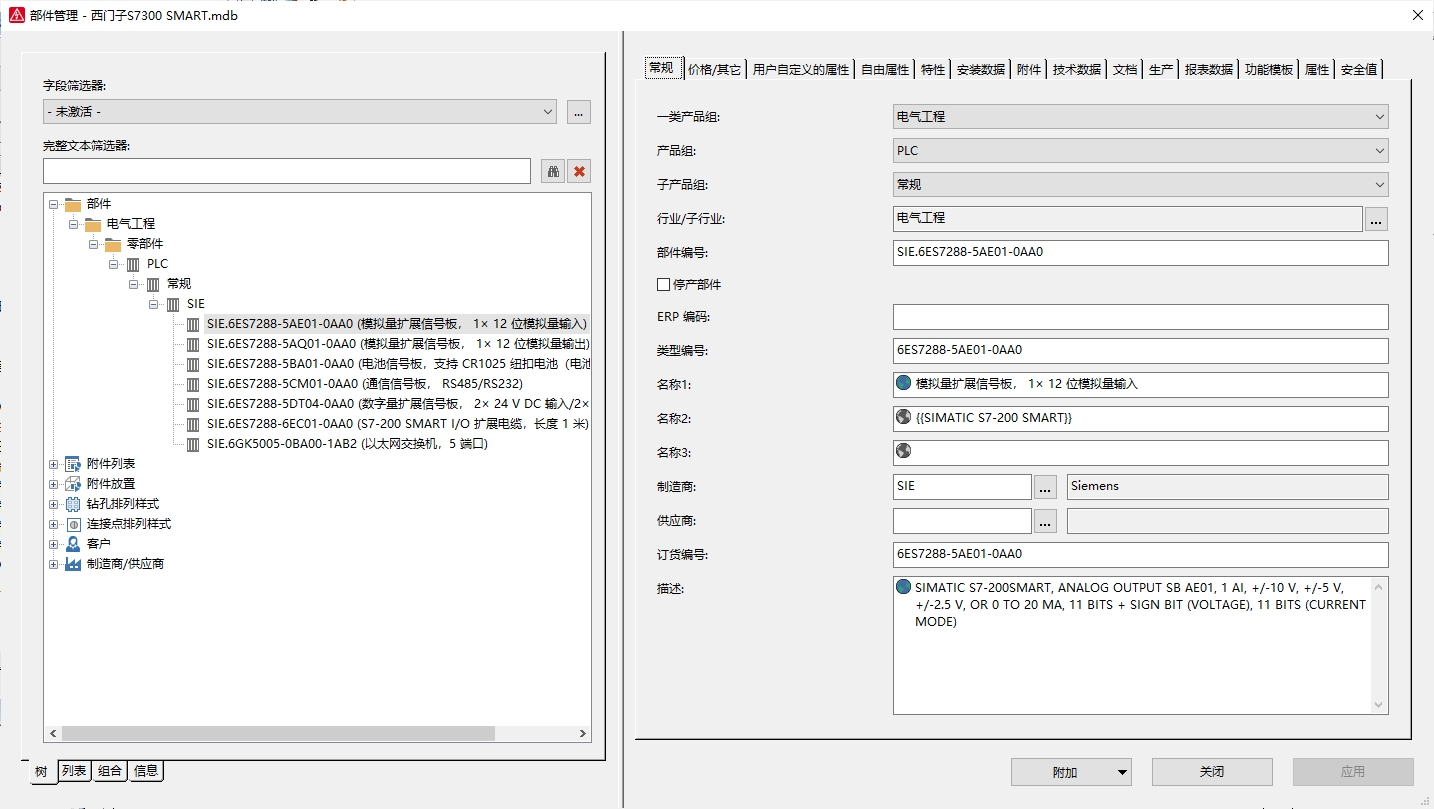Screen dimensions: 1434x809
Task: Select the 制造商/供应商 factory icon node
Action: click(x=73, y=564)
